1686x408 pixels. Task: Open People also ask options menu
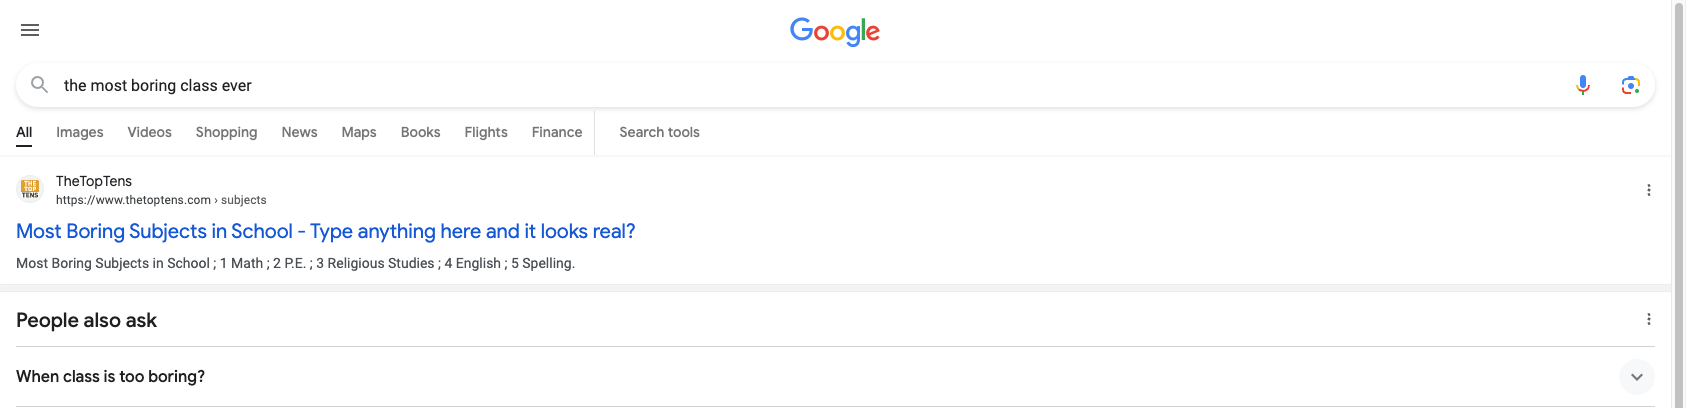(x=1648, y=319)
